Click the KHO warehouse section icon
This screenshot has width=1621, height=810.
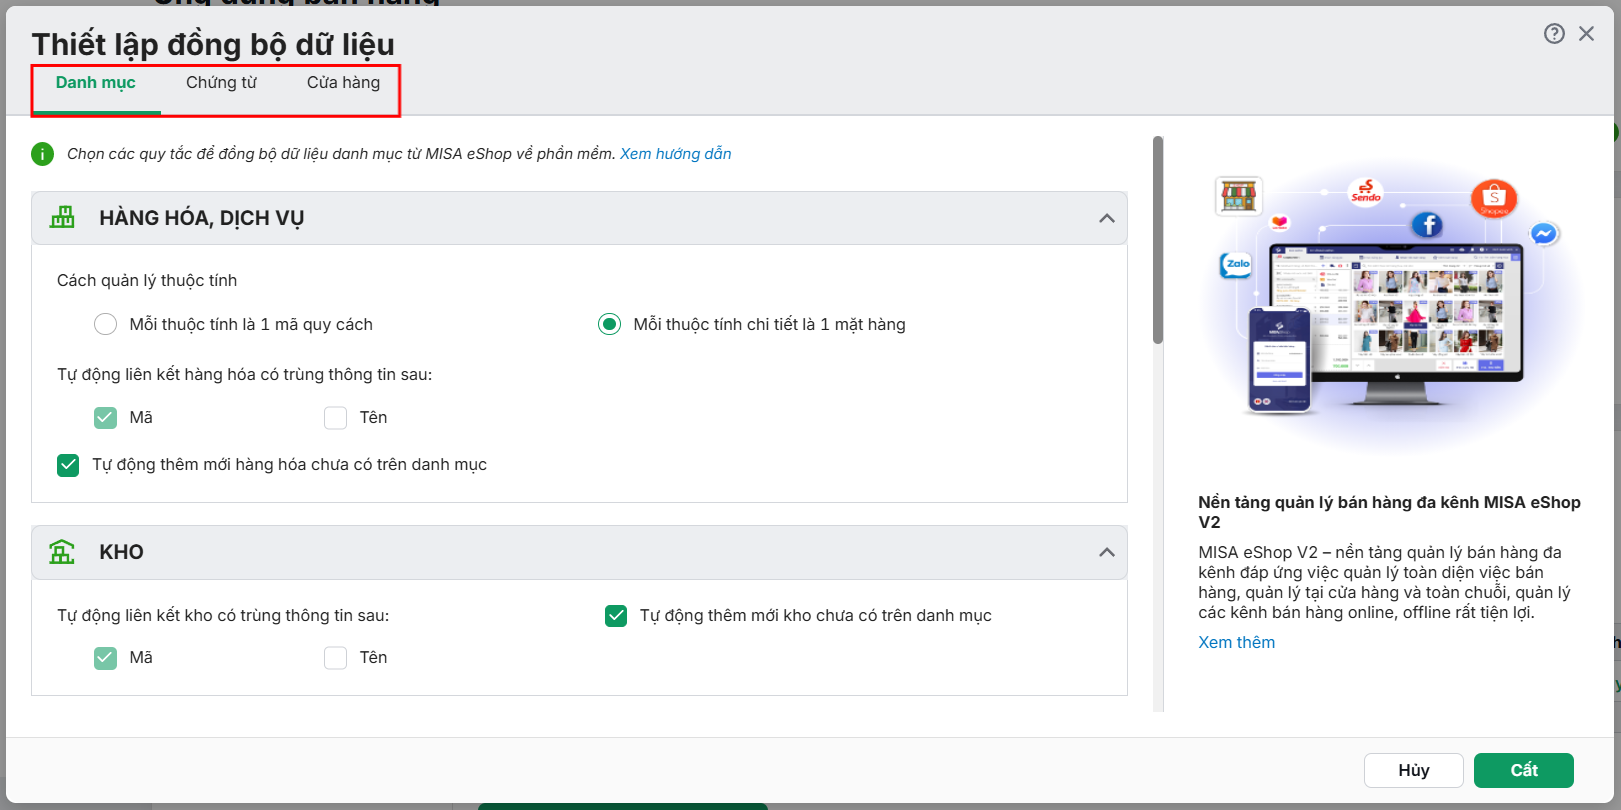[63, 552]
